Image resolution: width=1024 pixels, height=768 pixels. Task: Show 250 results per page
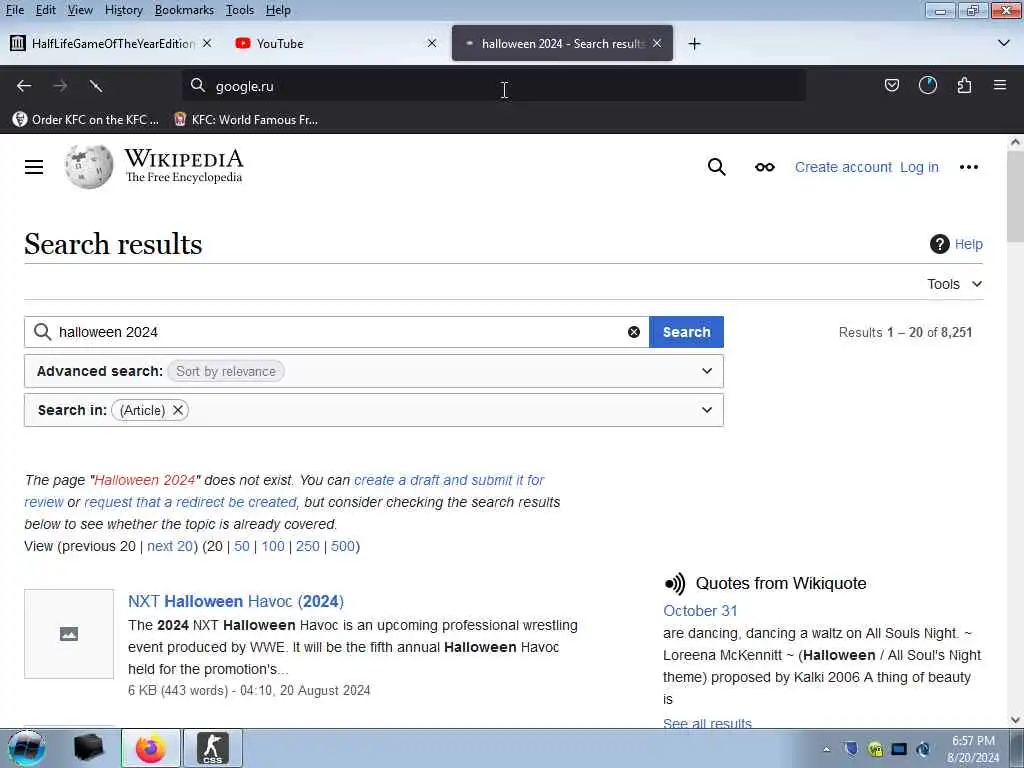pos(308,546)
